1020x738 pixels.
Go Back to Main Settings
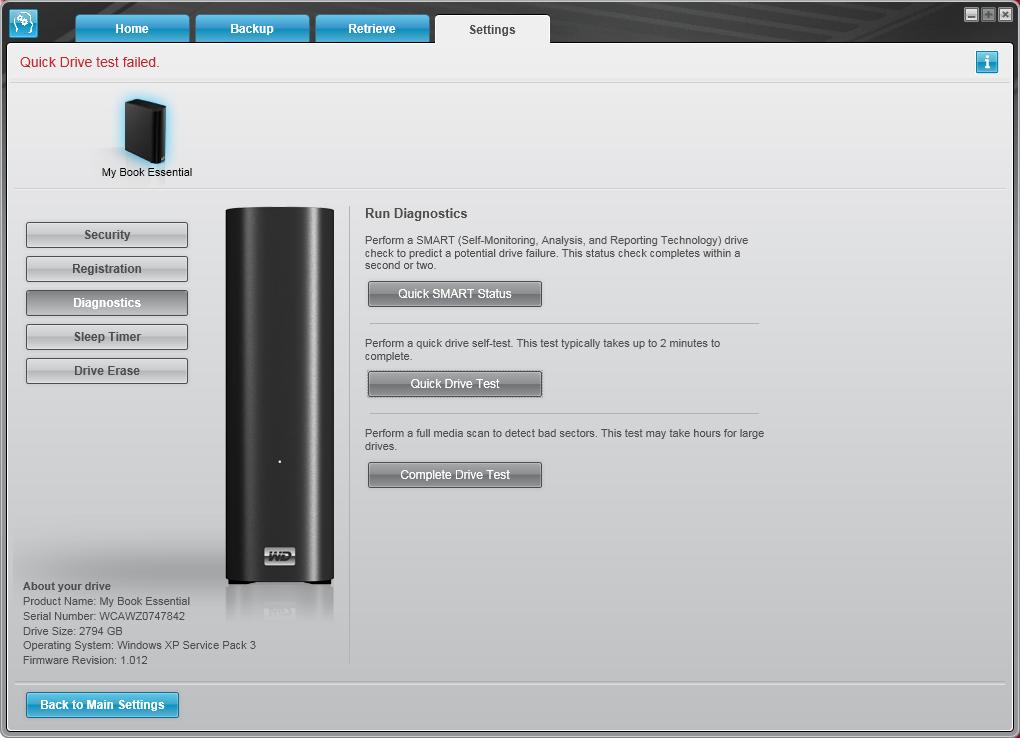coord(102,704)
